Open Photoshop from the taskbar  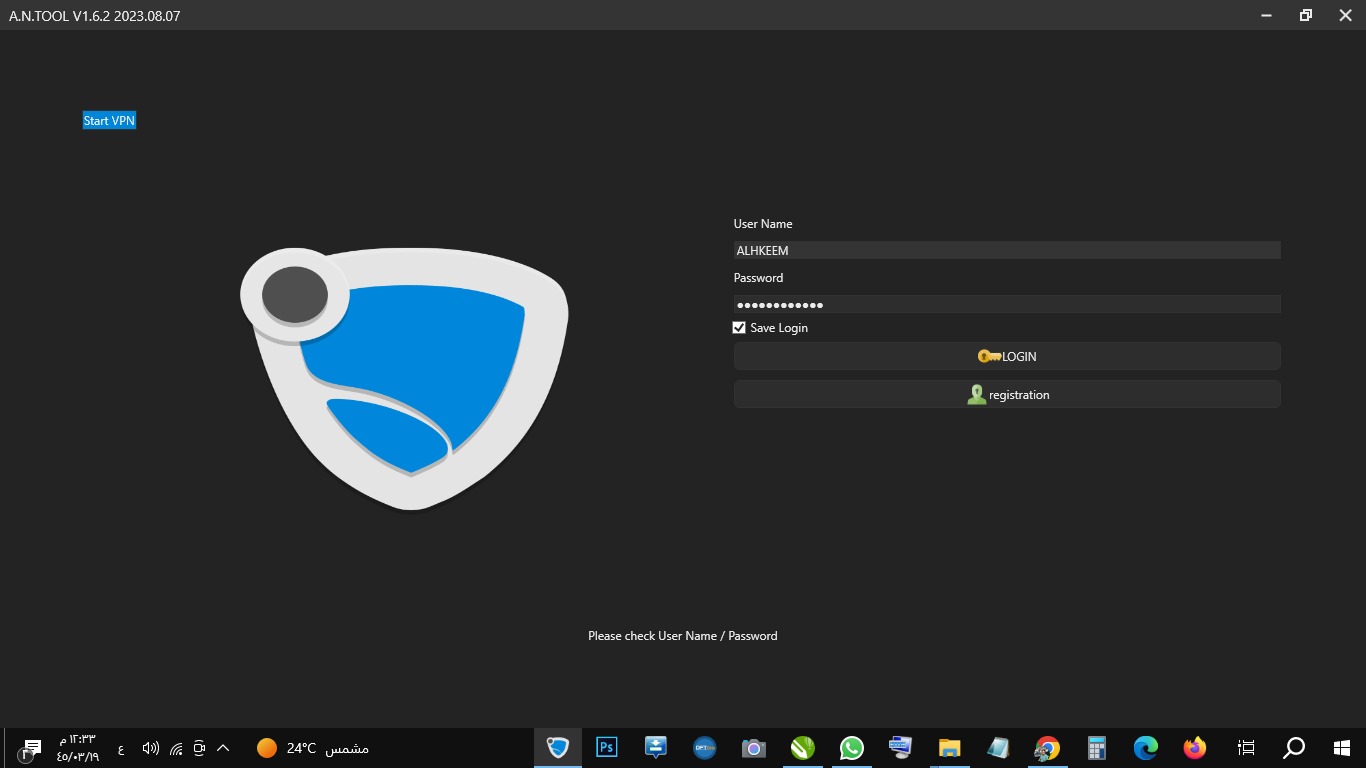pos(606,747)
